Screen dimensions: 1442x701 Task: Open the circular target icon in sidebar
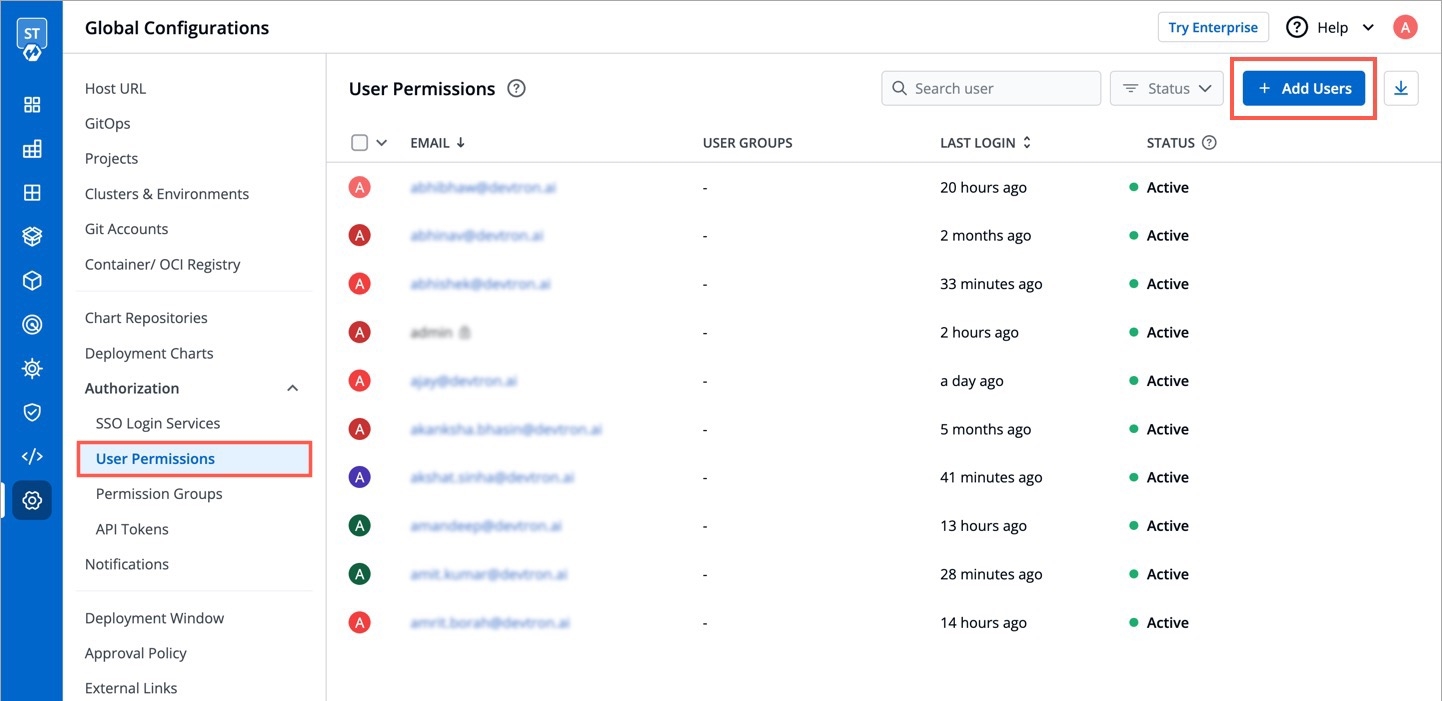[32, 324]
